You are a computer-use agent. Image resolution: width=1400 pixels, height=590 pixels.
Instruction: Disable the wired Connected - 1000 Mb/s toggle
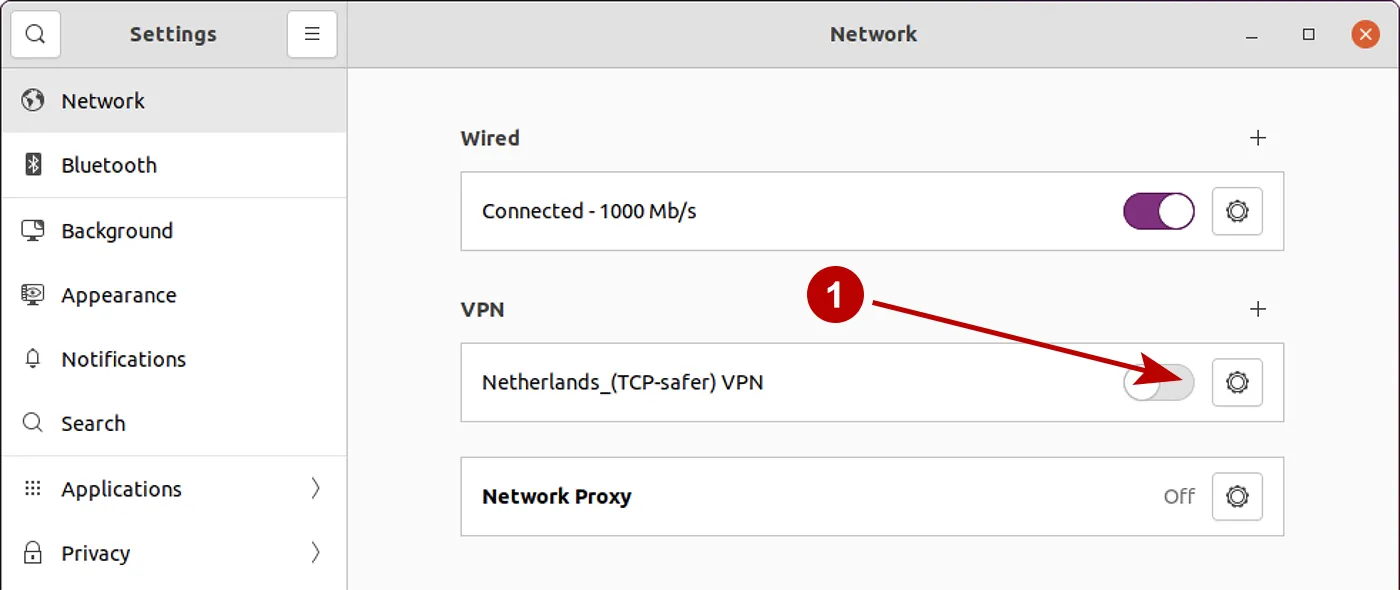pos(1158,211)
